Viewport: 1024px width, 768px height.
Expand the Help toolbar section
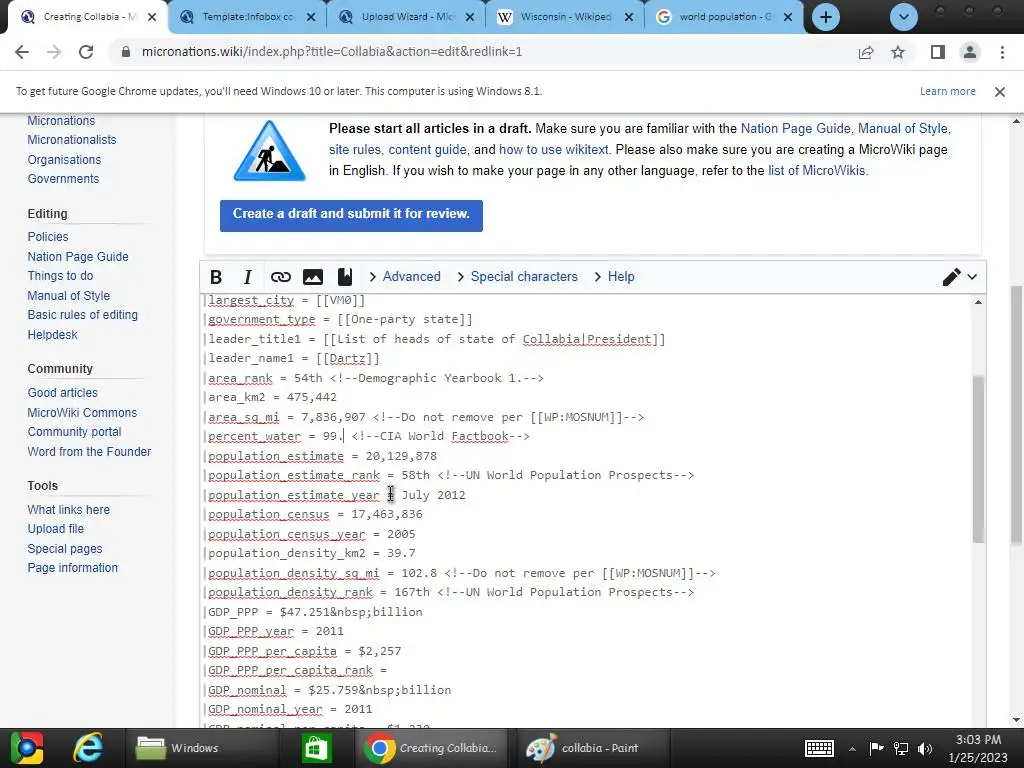614,277
